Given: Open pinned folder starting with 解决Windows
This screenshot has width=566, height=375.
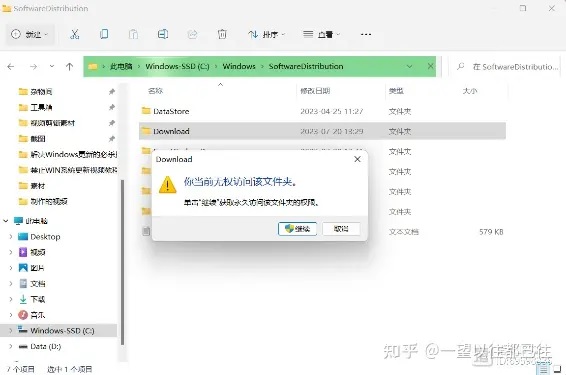Looking at the screenshot, I should click(68, 154).
